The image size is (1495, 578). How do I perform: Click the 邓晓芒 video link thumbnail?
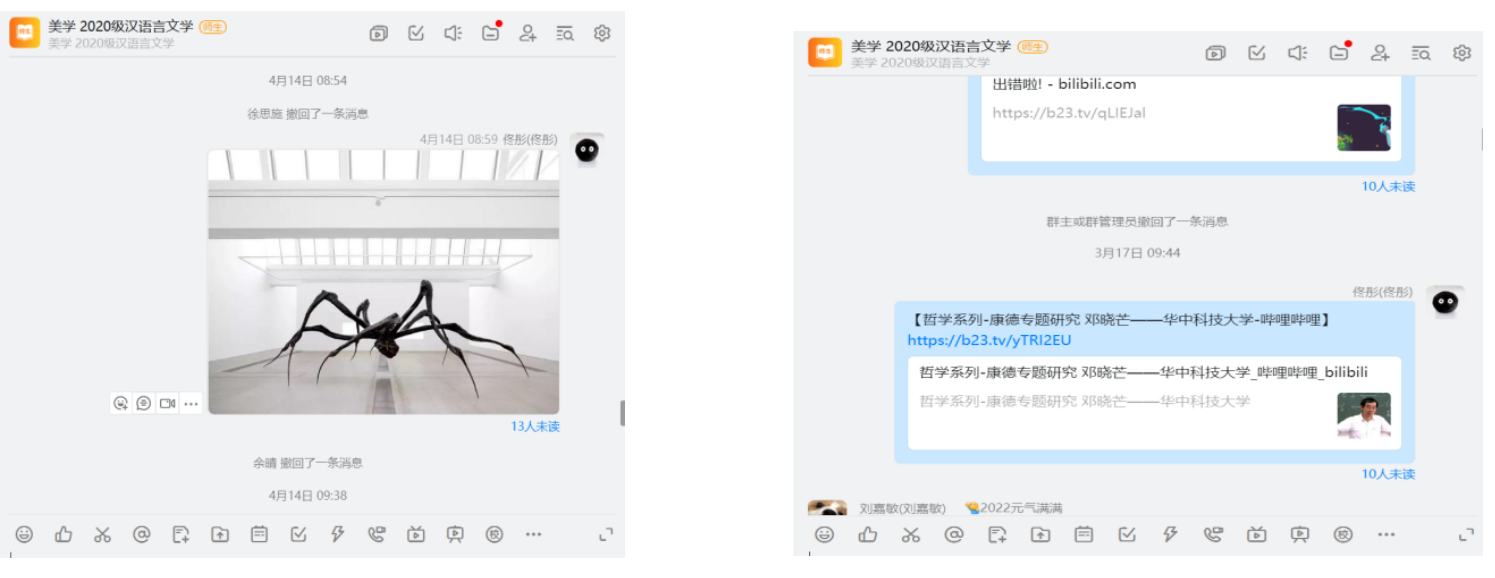[x=1364, y=416]
